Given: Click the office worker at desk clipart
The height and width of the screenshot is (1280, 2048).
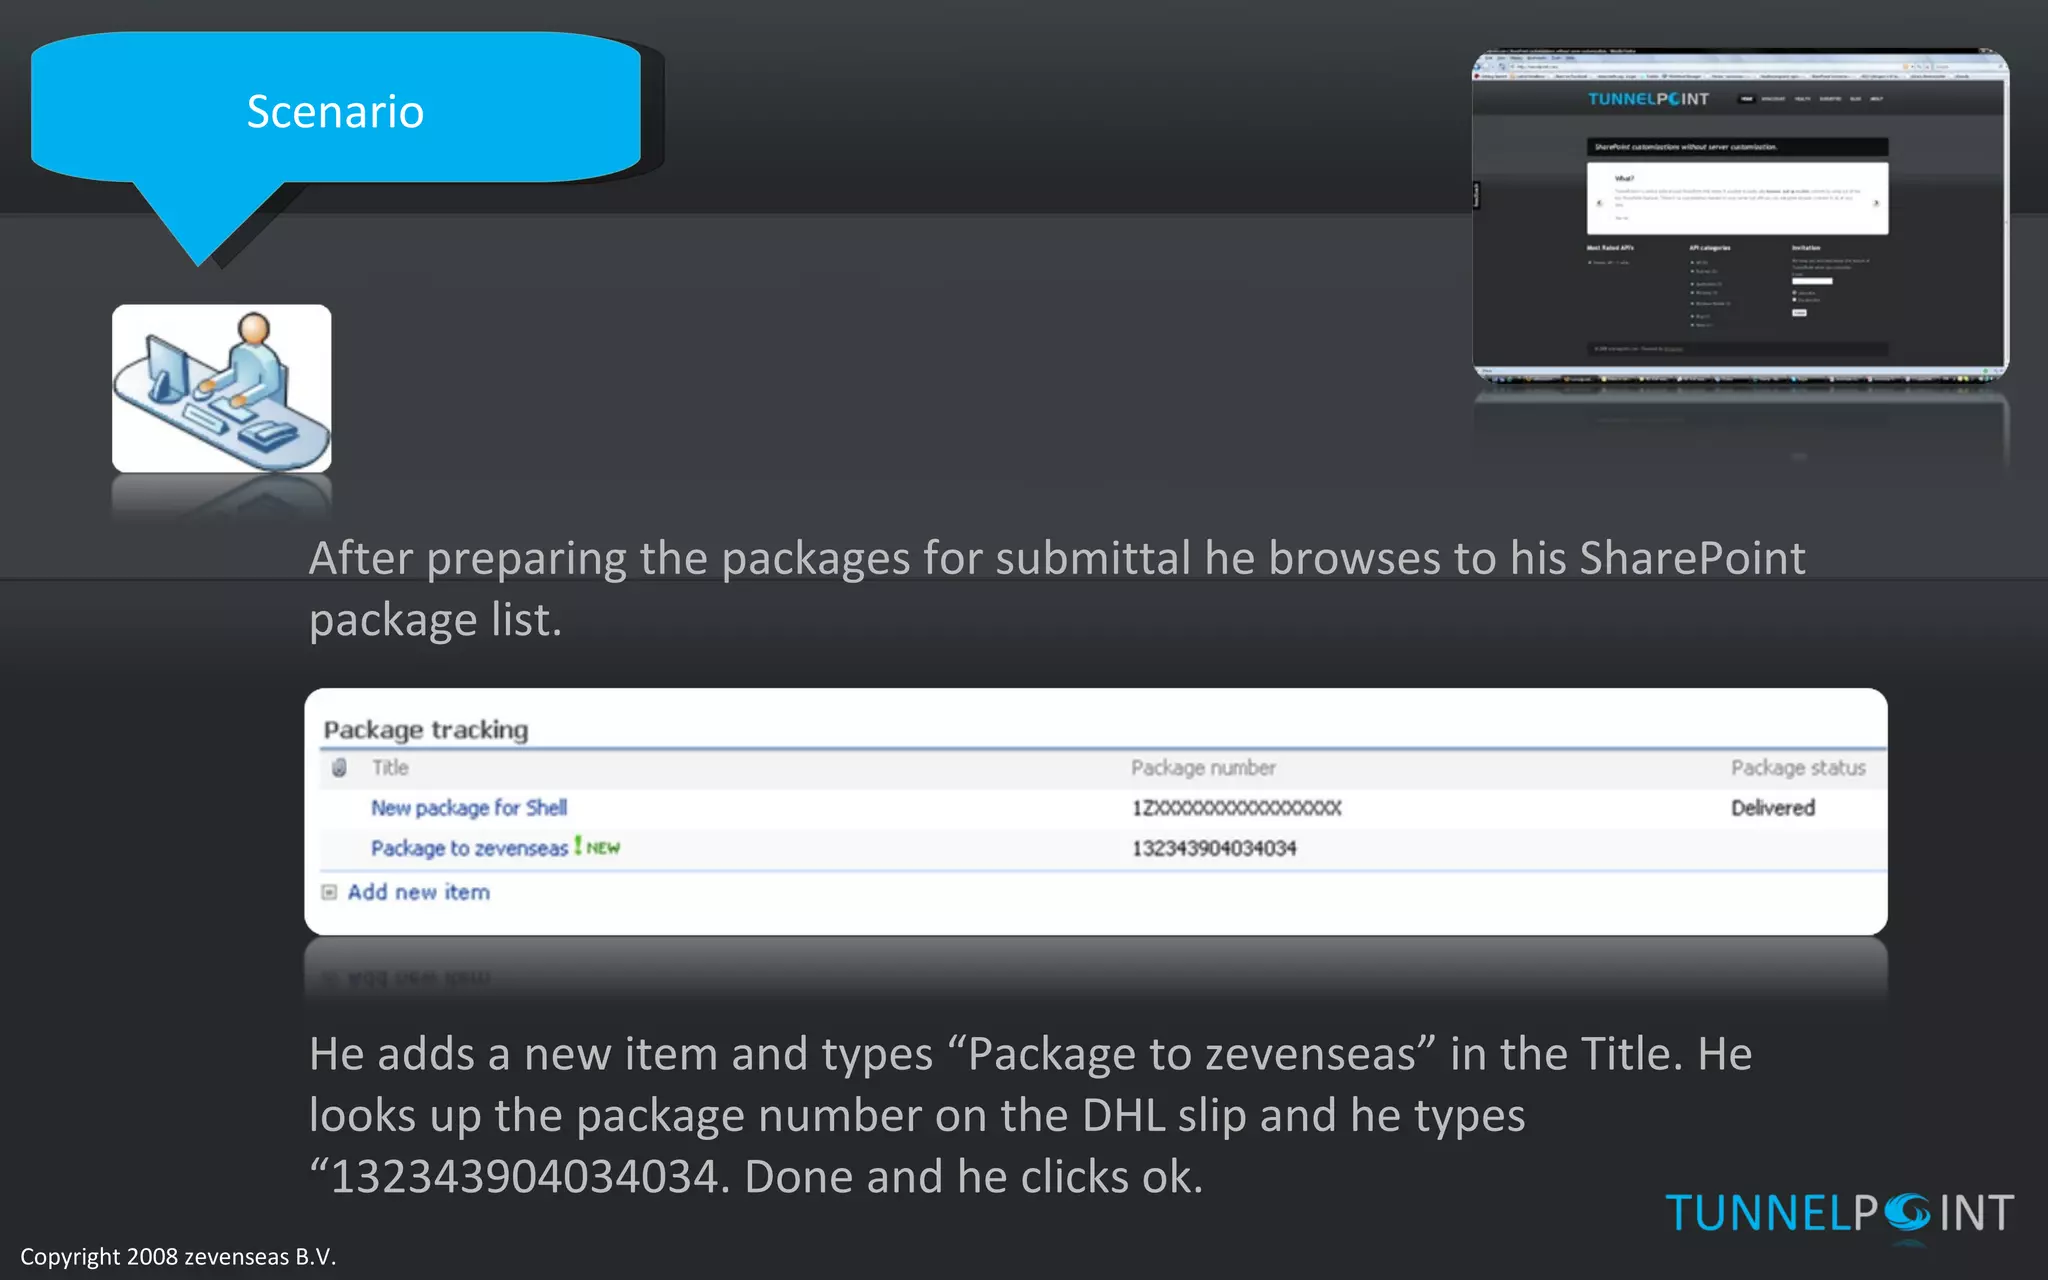Looking at the screenshot, I should pyautogui.click(x=222, y=388).
